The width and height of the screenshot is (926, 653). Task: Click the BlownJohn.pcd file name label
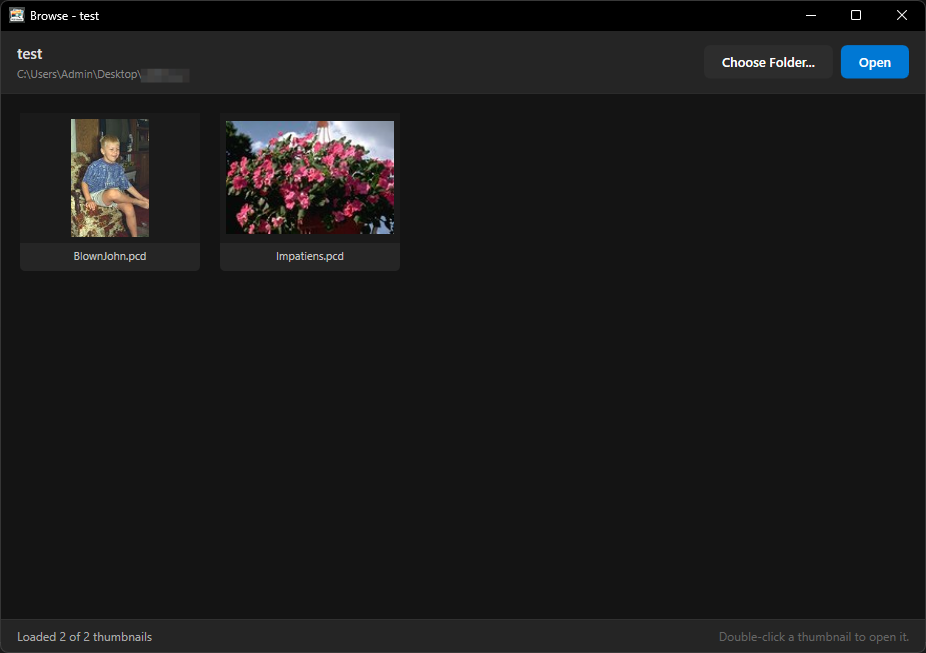tap(110, 256)
